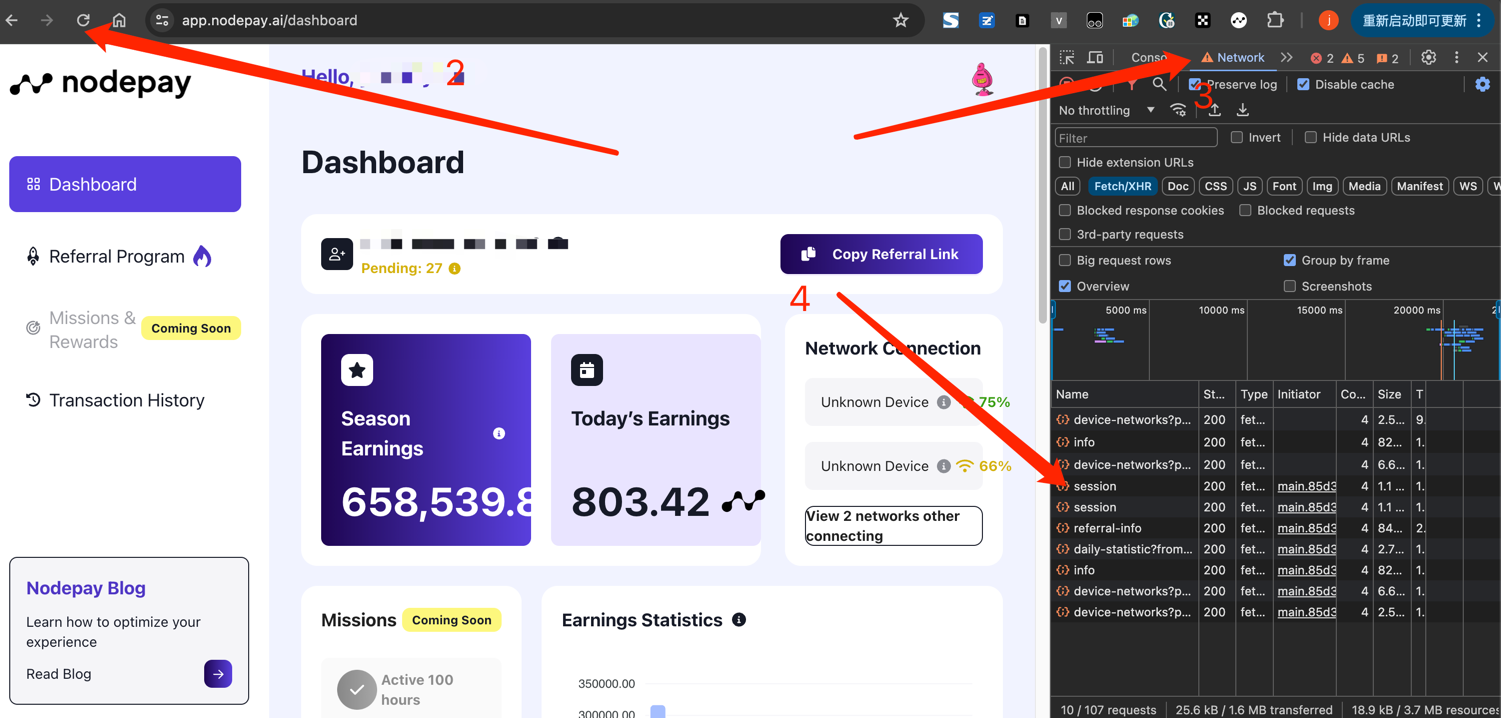Click the profile avatar in dashboard header
Screen dimensions: 1501x718
point(983,79)
